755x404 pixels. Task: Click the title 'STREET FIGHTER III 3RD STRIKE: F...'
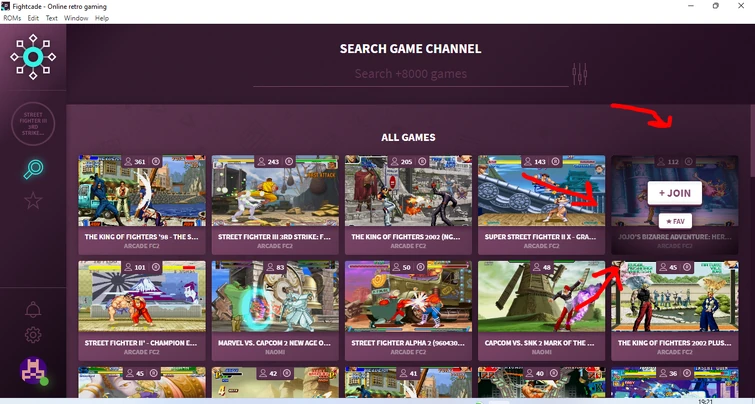[274, 237]
